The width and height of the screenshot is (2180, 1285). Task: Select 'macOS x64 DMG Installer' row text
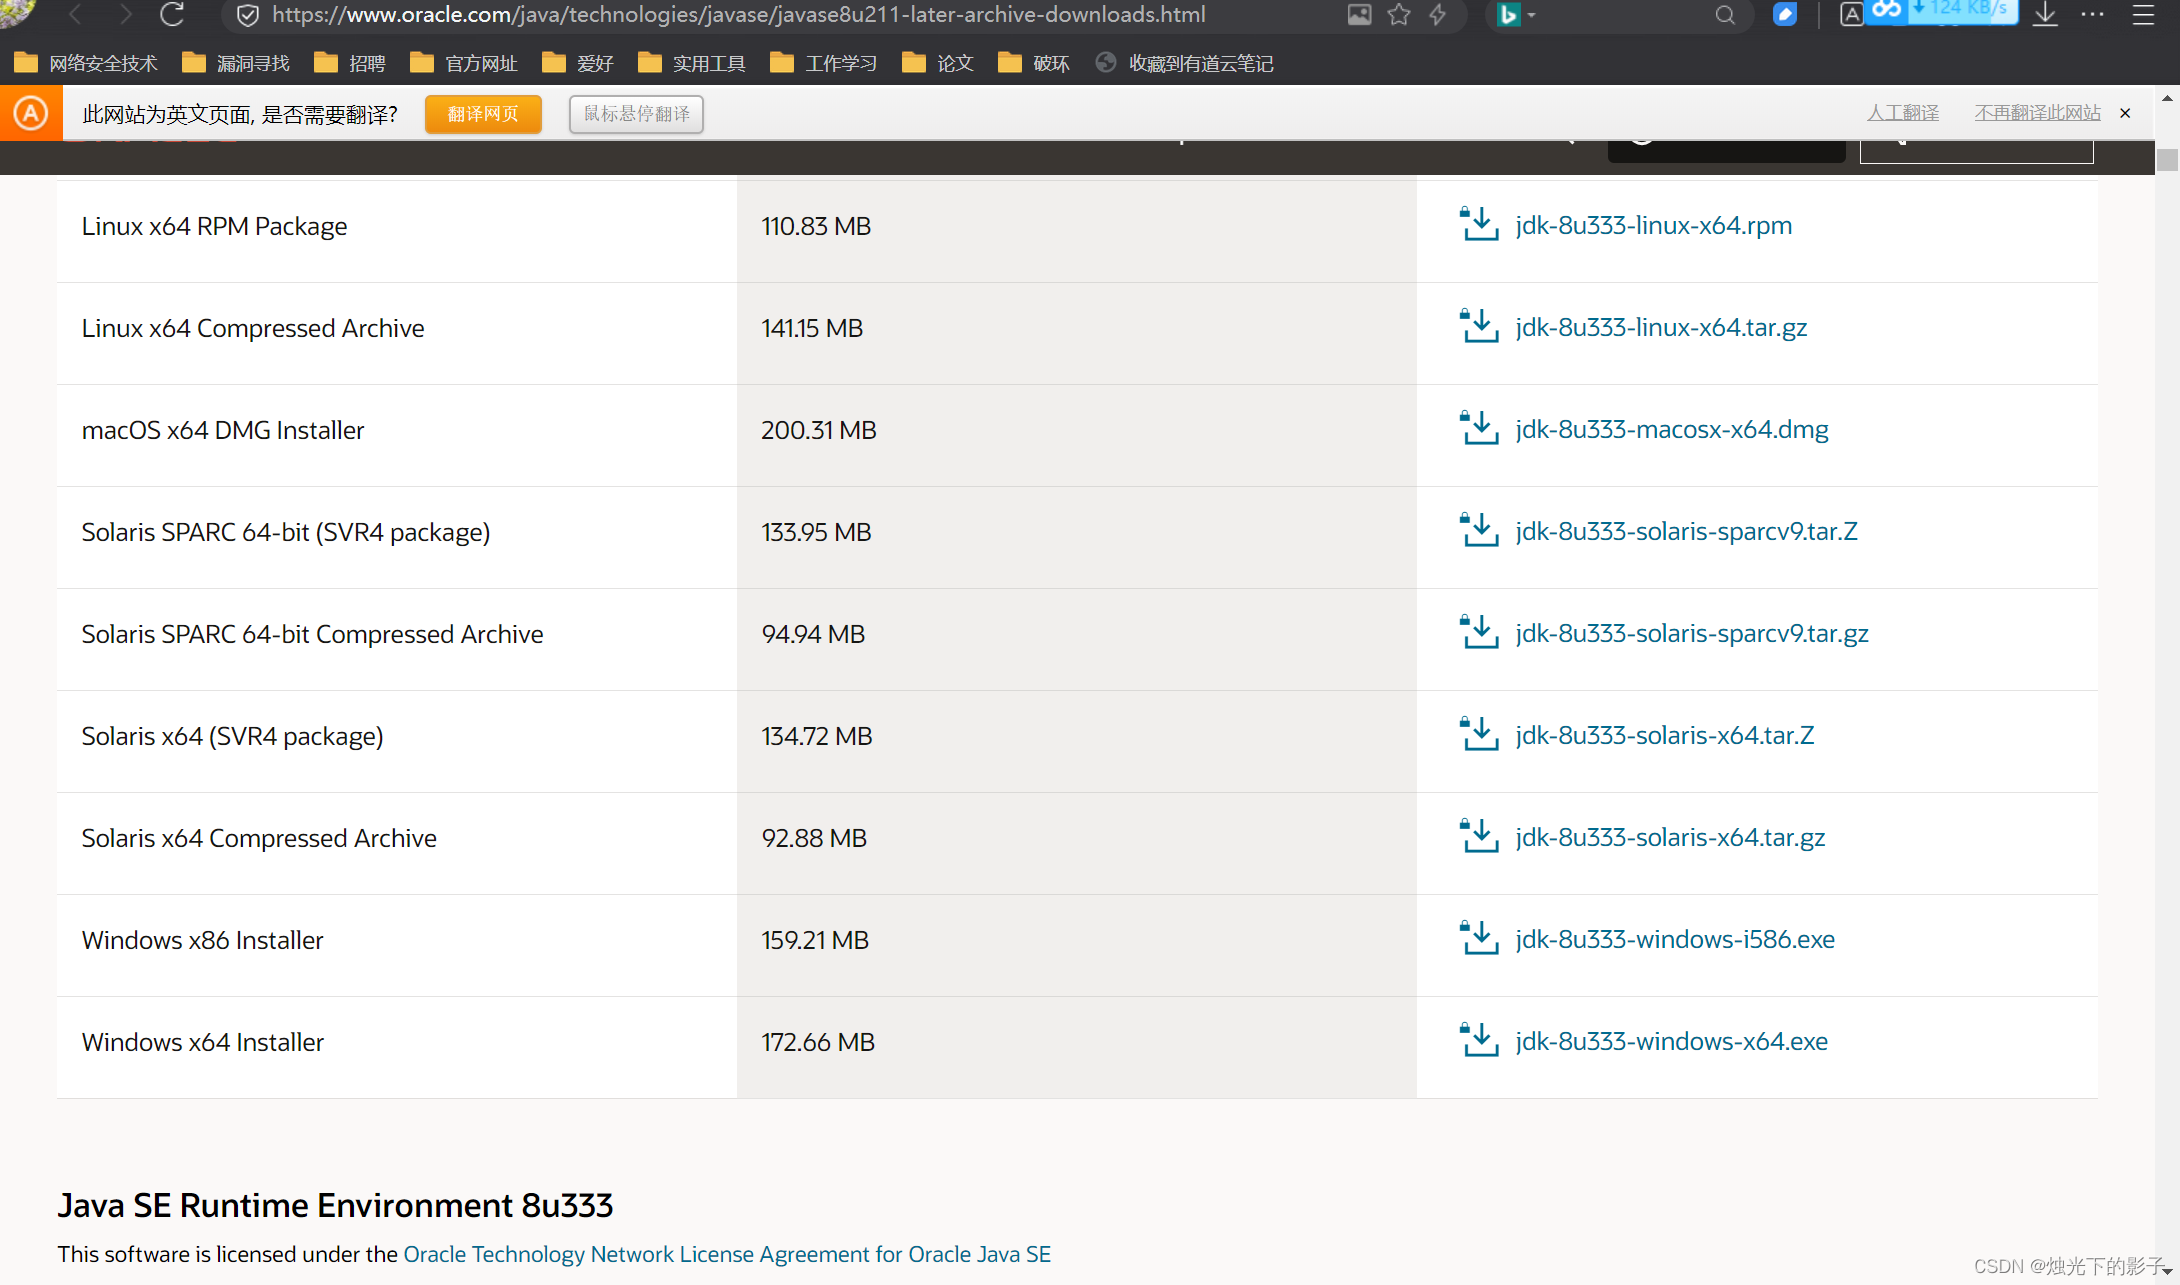pyautogui.click(x=223, y=430)
